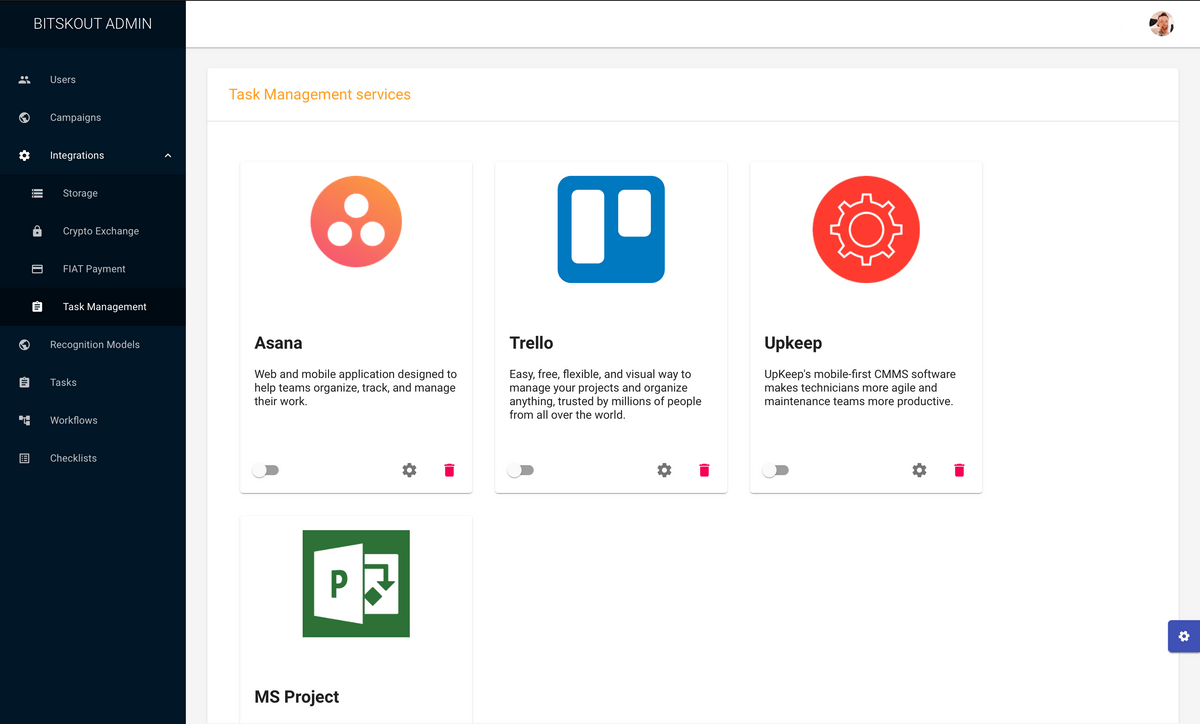Click the FIAT Payment credit card icon

pyautogui.click(x=37, y=269)
